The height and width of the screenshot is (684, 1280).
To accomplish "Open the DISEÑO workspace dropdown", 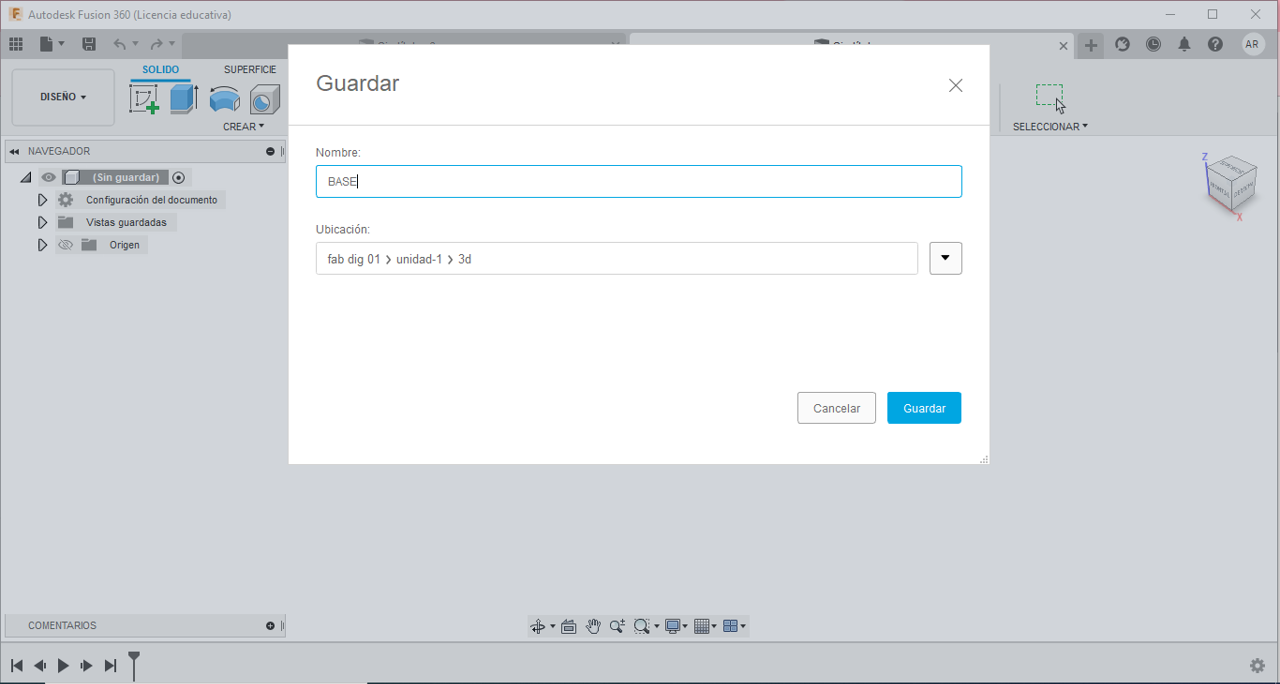I will point(63,97).
